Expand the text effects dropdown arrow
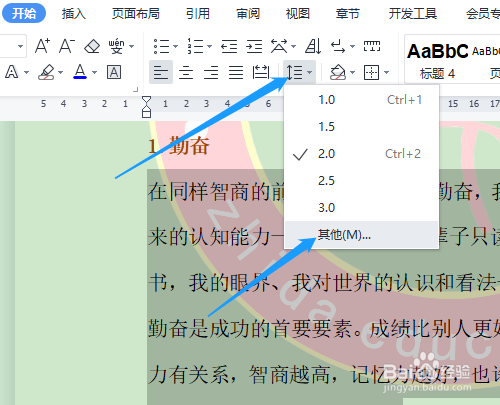 26,72
